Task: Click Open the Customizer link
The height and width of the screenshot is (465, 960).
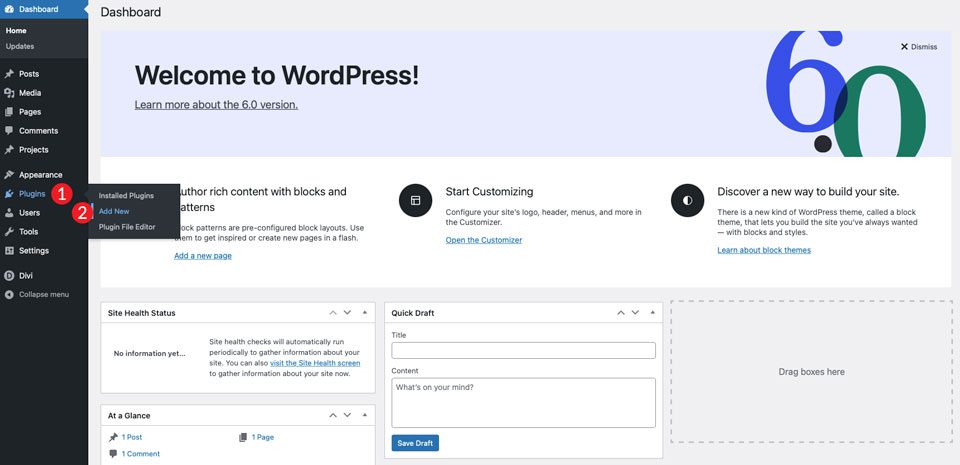Action: tap(484, 240)
